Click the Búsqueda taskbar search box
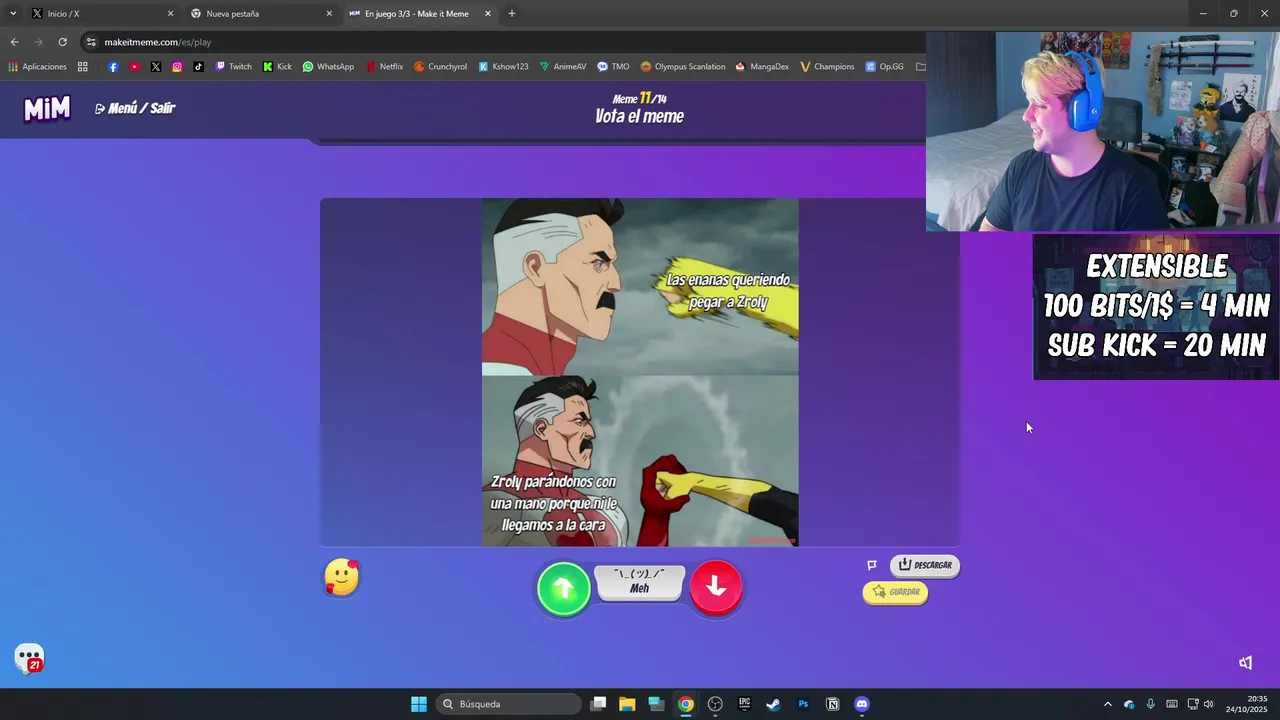The height and width of the screenshot is (720, 1280). click(508, 704)
